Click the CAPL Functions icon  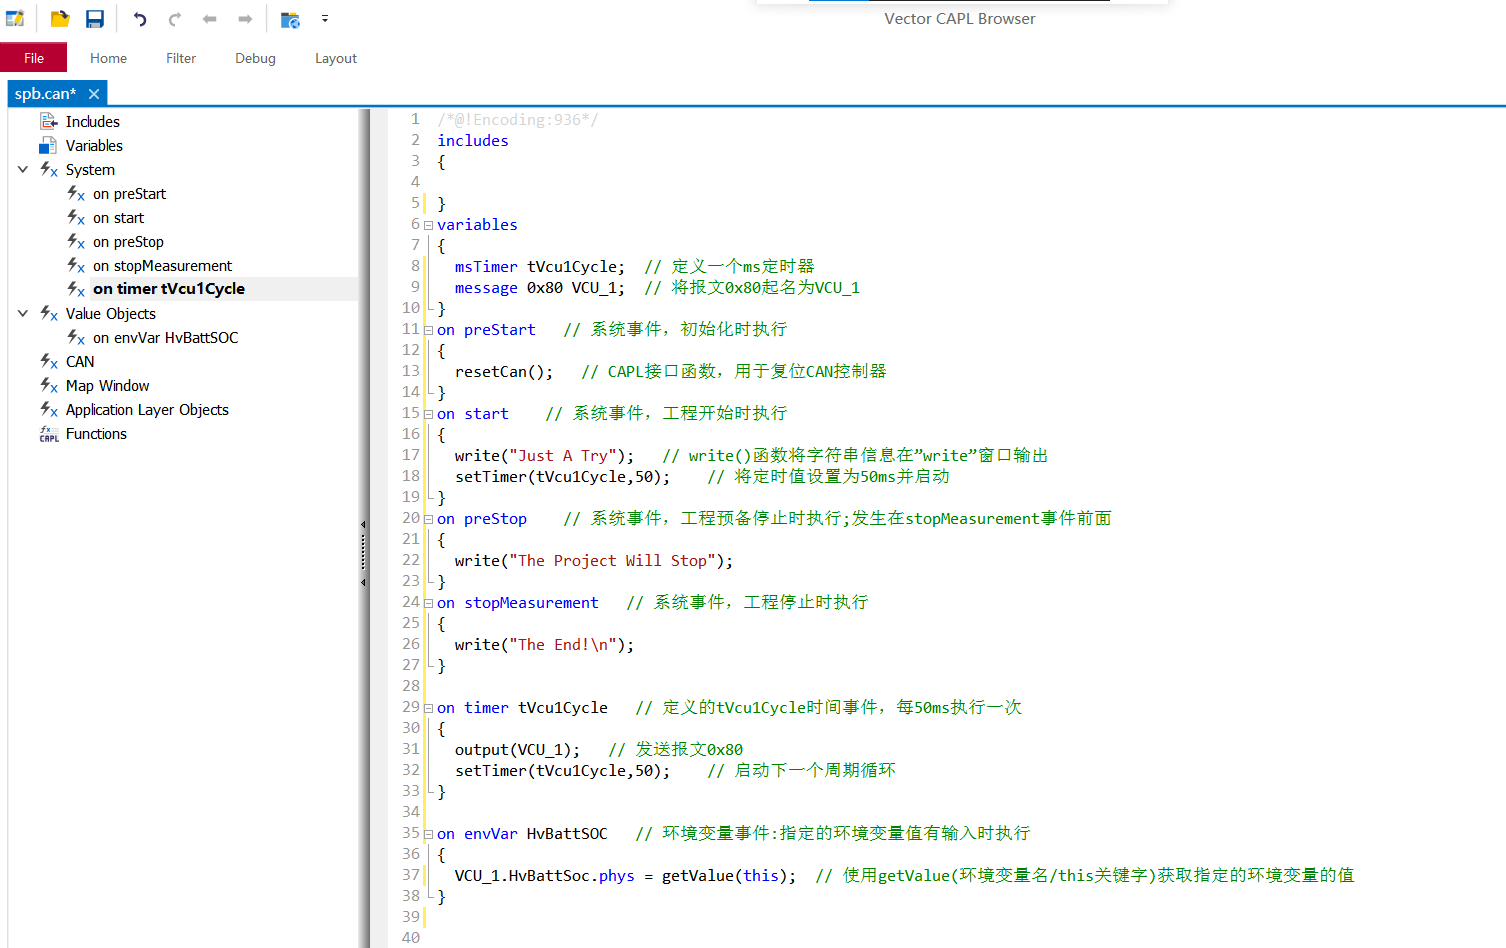[48, 433]
